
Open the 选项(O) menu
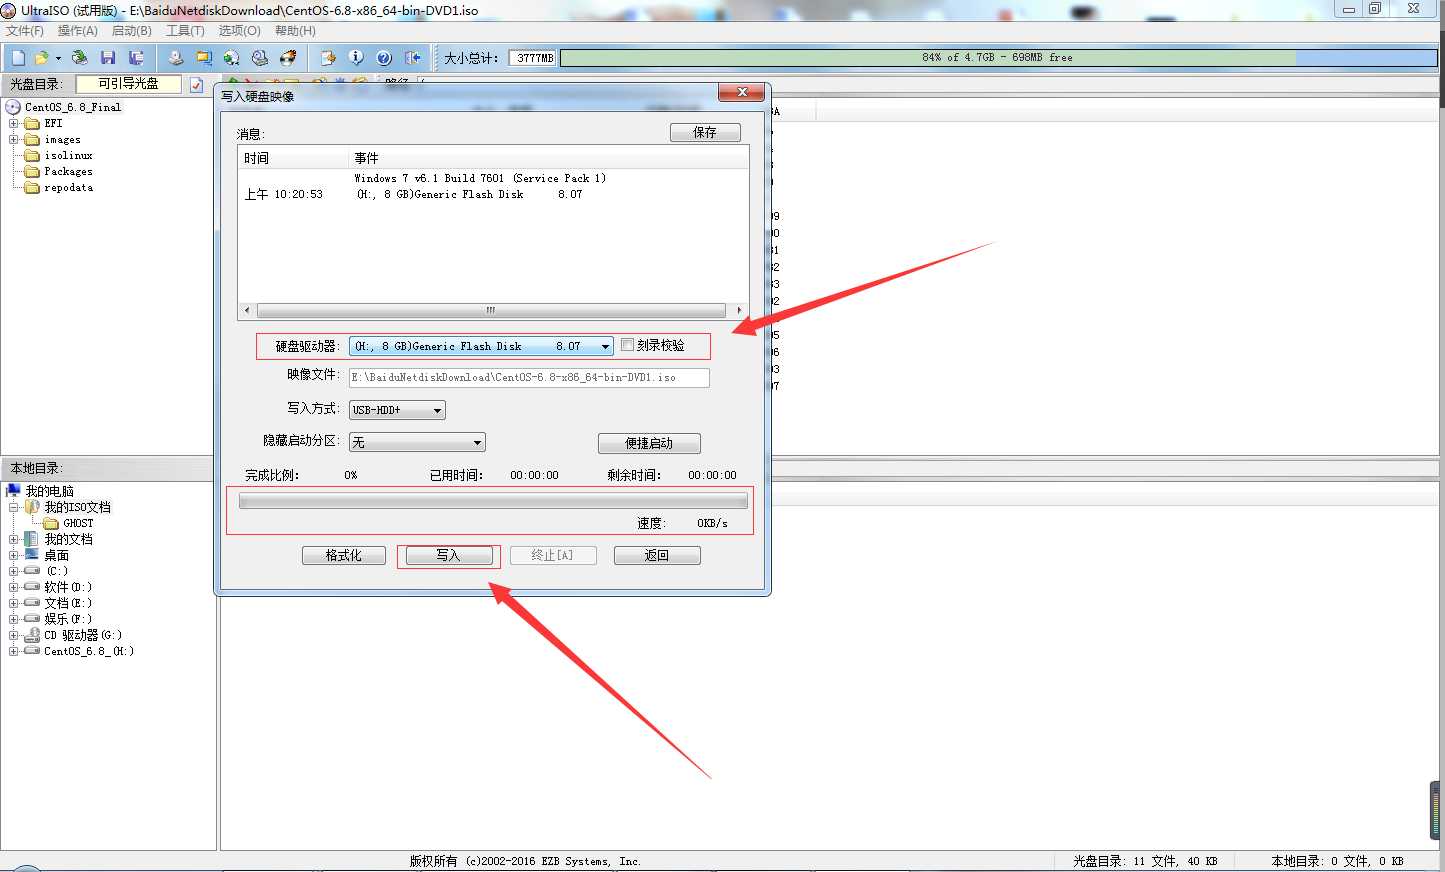[x=240, y=31]
